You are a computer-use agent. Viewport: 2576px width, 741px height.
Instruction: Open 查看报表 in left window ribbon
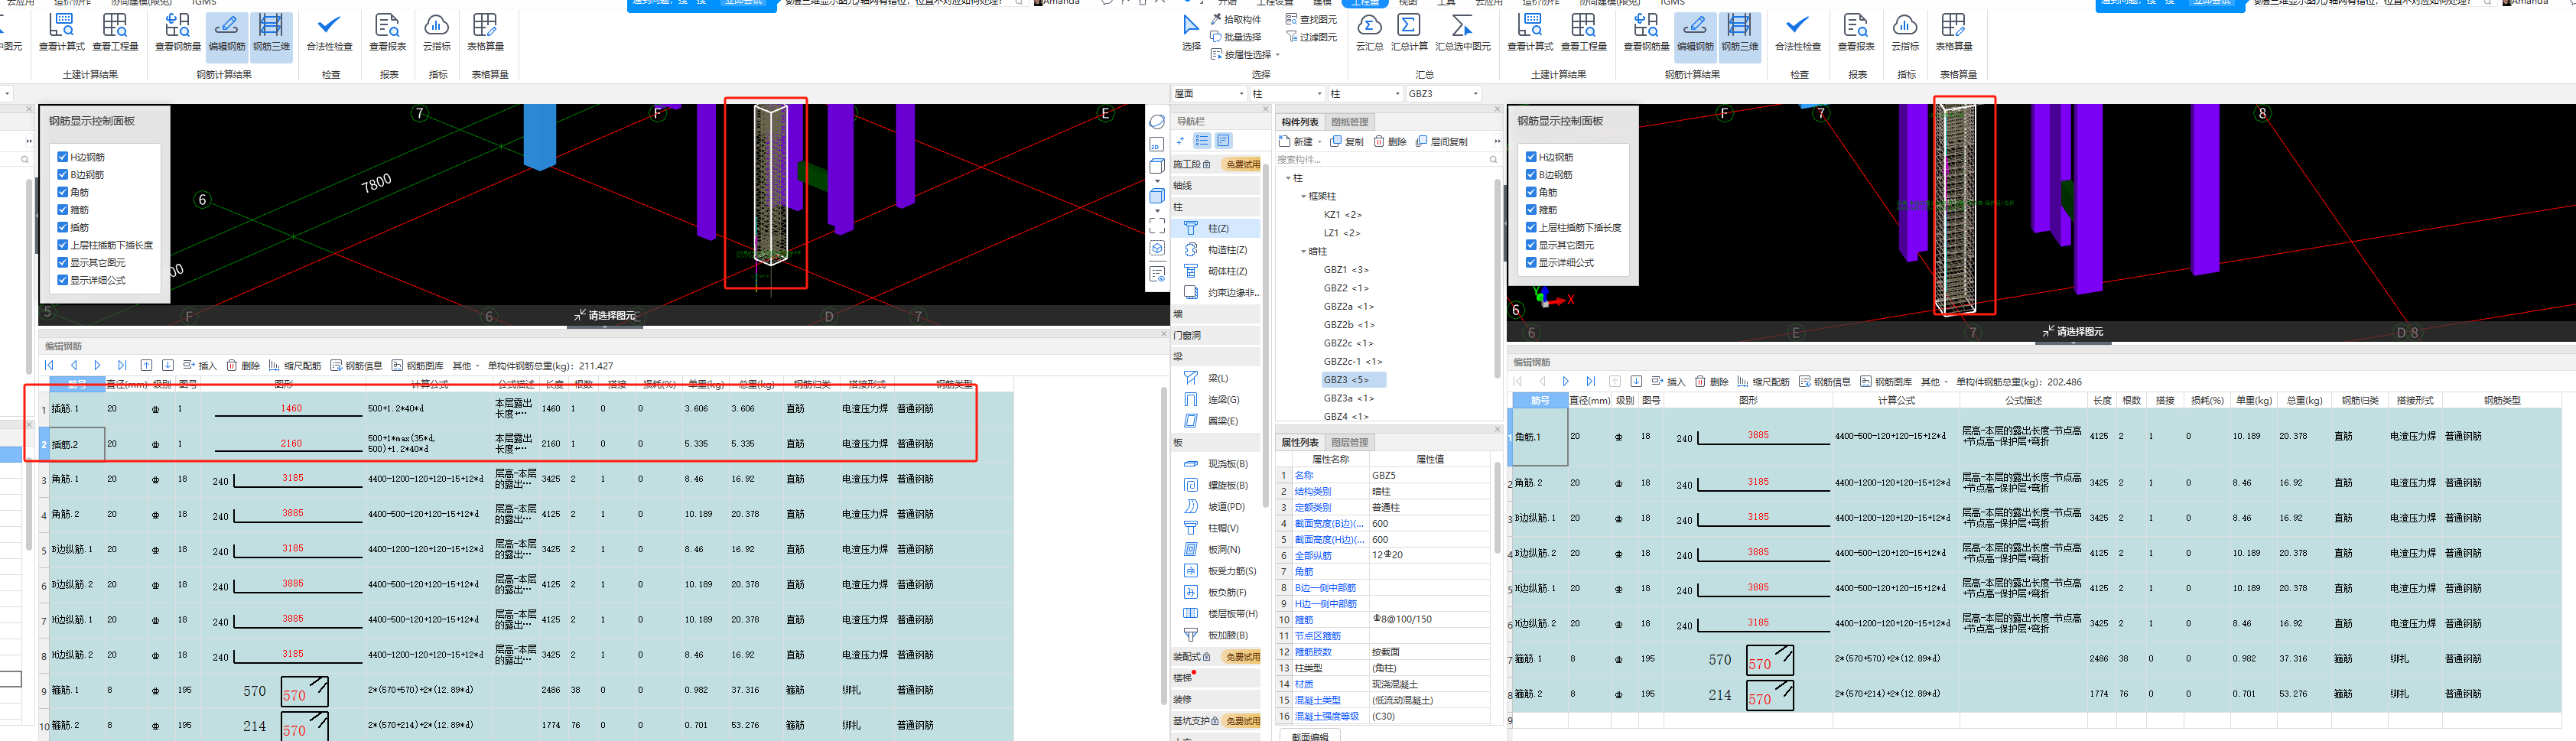click(x=387, y=32)
